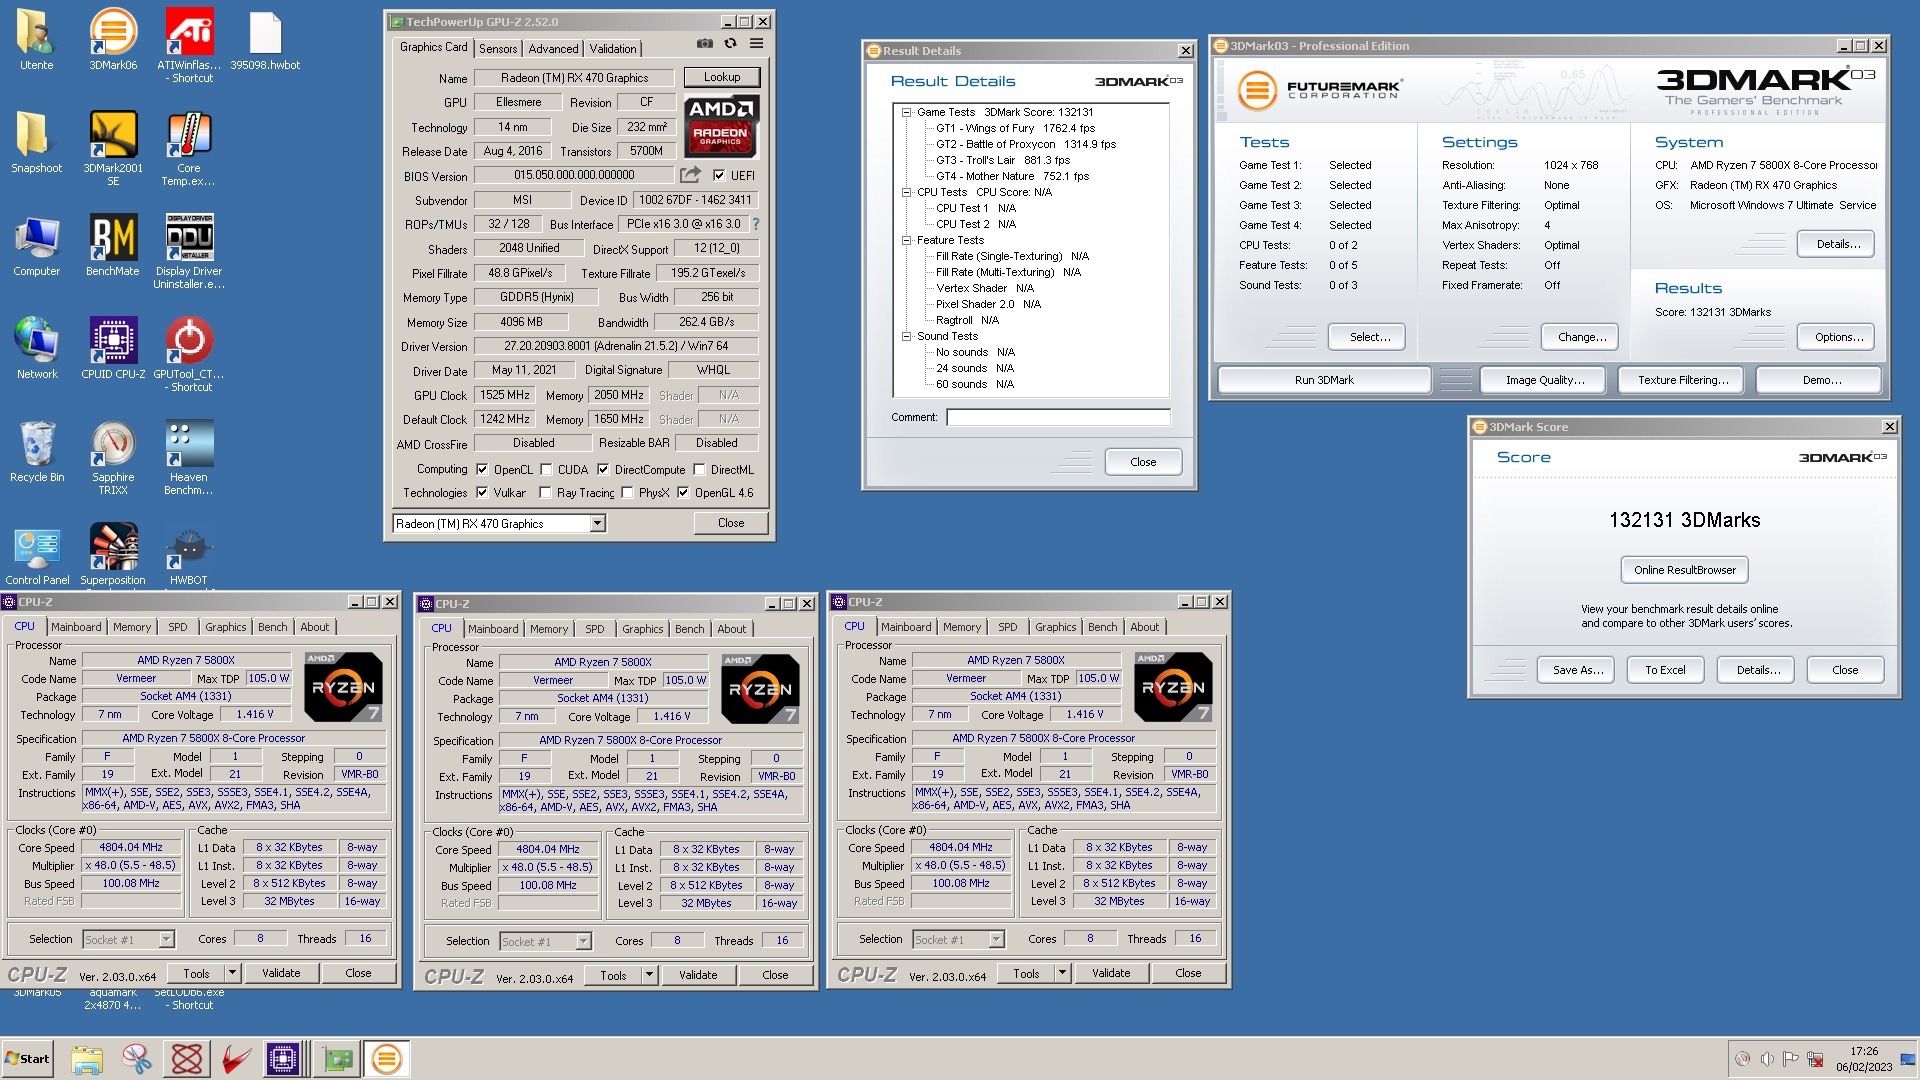Click Start button on taskbar
The width and height of the screenshot is (1920, 1080).
[28, 1059]
